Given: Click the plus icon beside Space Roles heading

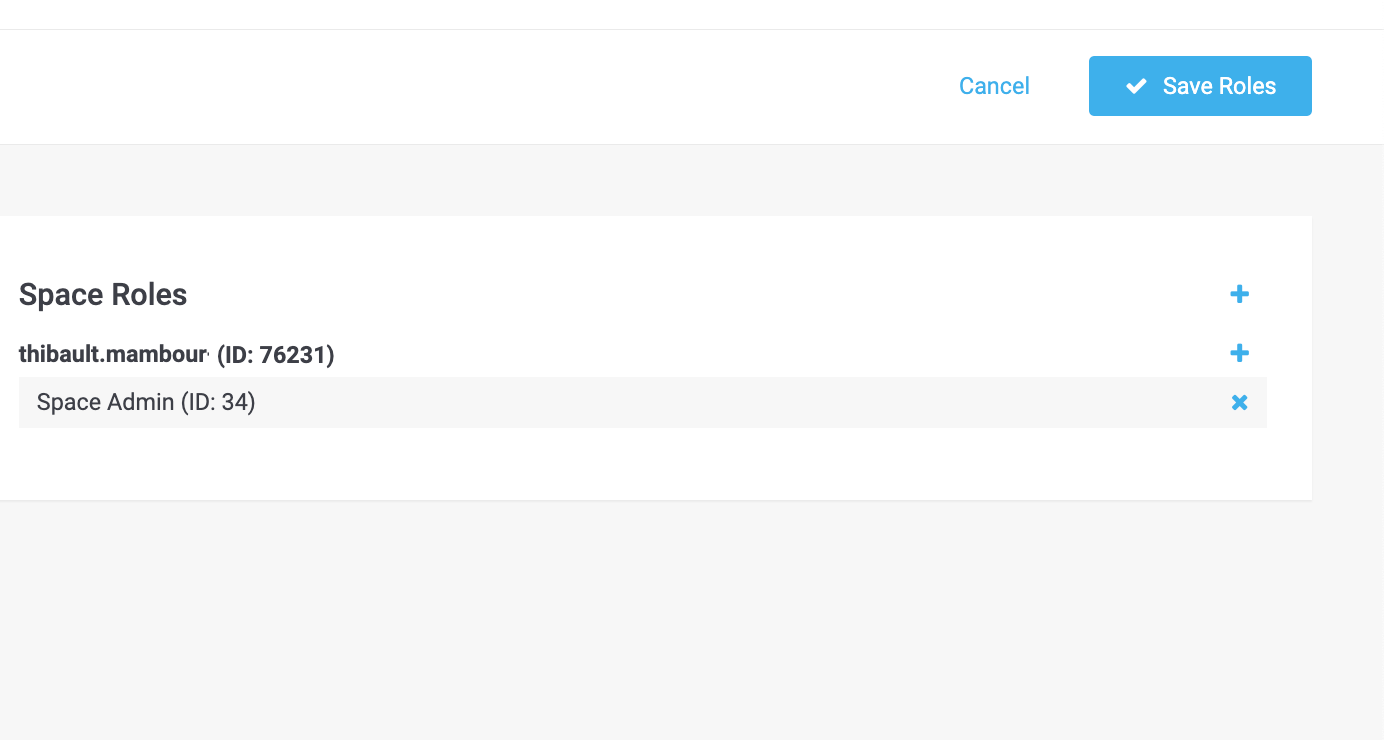Looking at the screenshot, I should 1239,294.
